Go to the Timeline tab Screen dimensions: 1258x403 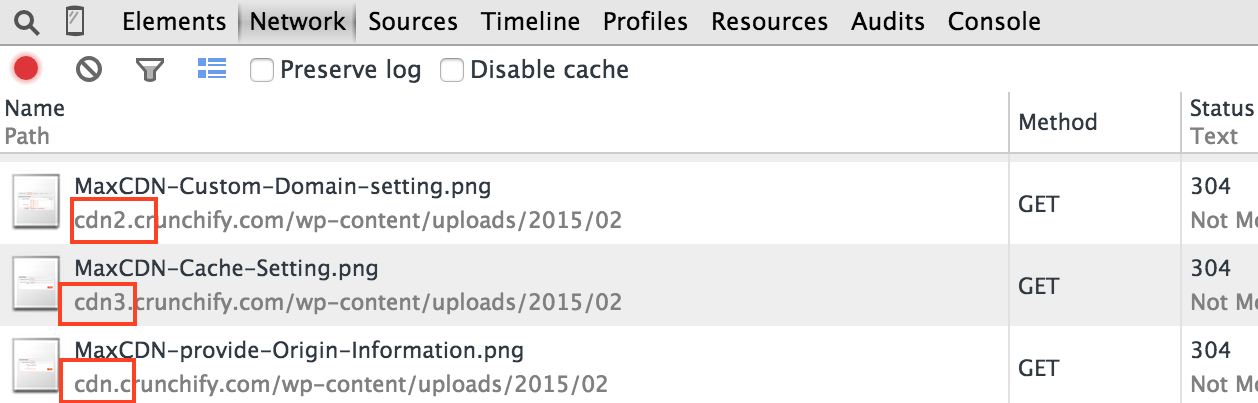pos(530,21)
